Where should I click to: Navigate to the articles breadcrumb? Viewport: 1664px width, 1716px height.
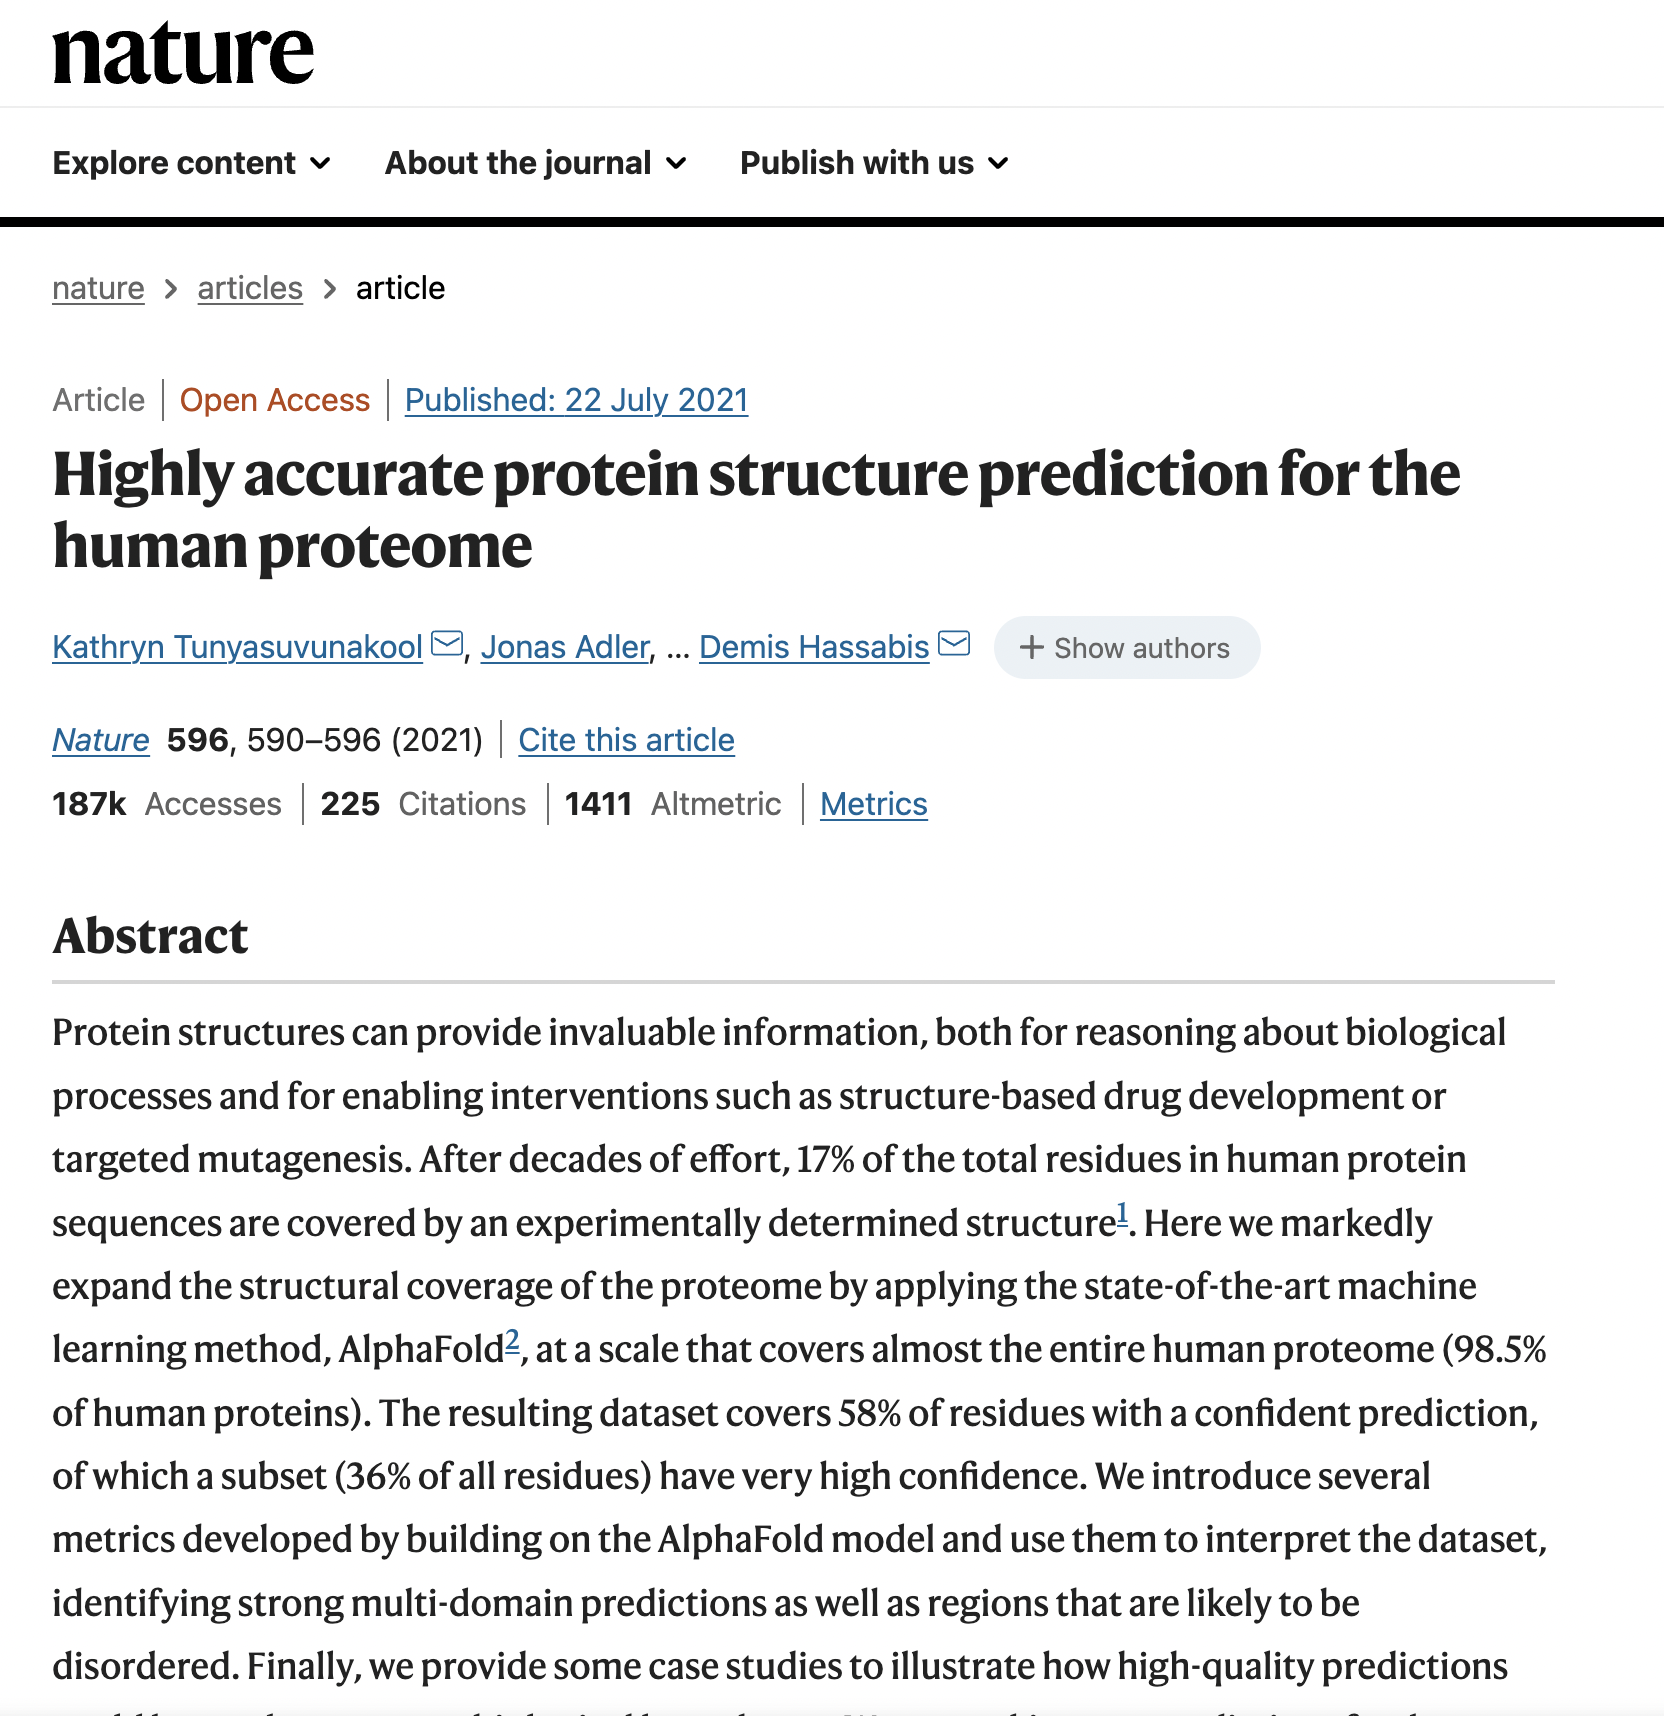pyautogui.click(x=250, y=288)
